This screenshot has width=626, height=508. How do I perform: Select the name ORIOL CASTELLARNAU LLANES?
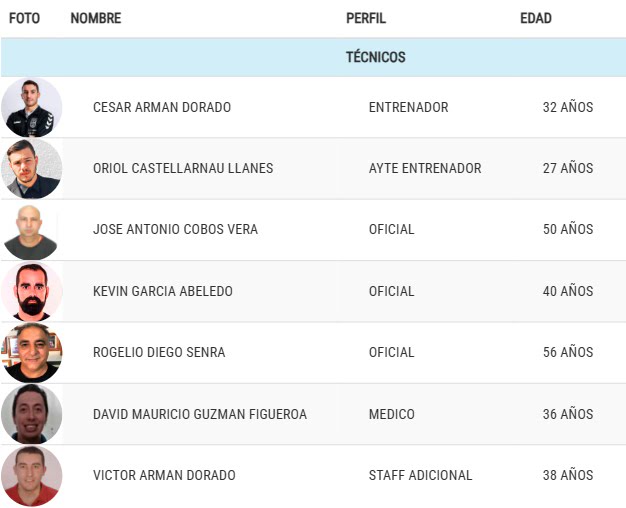coord(183,168)
